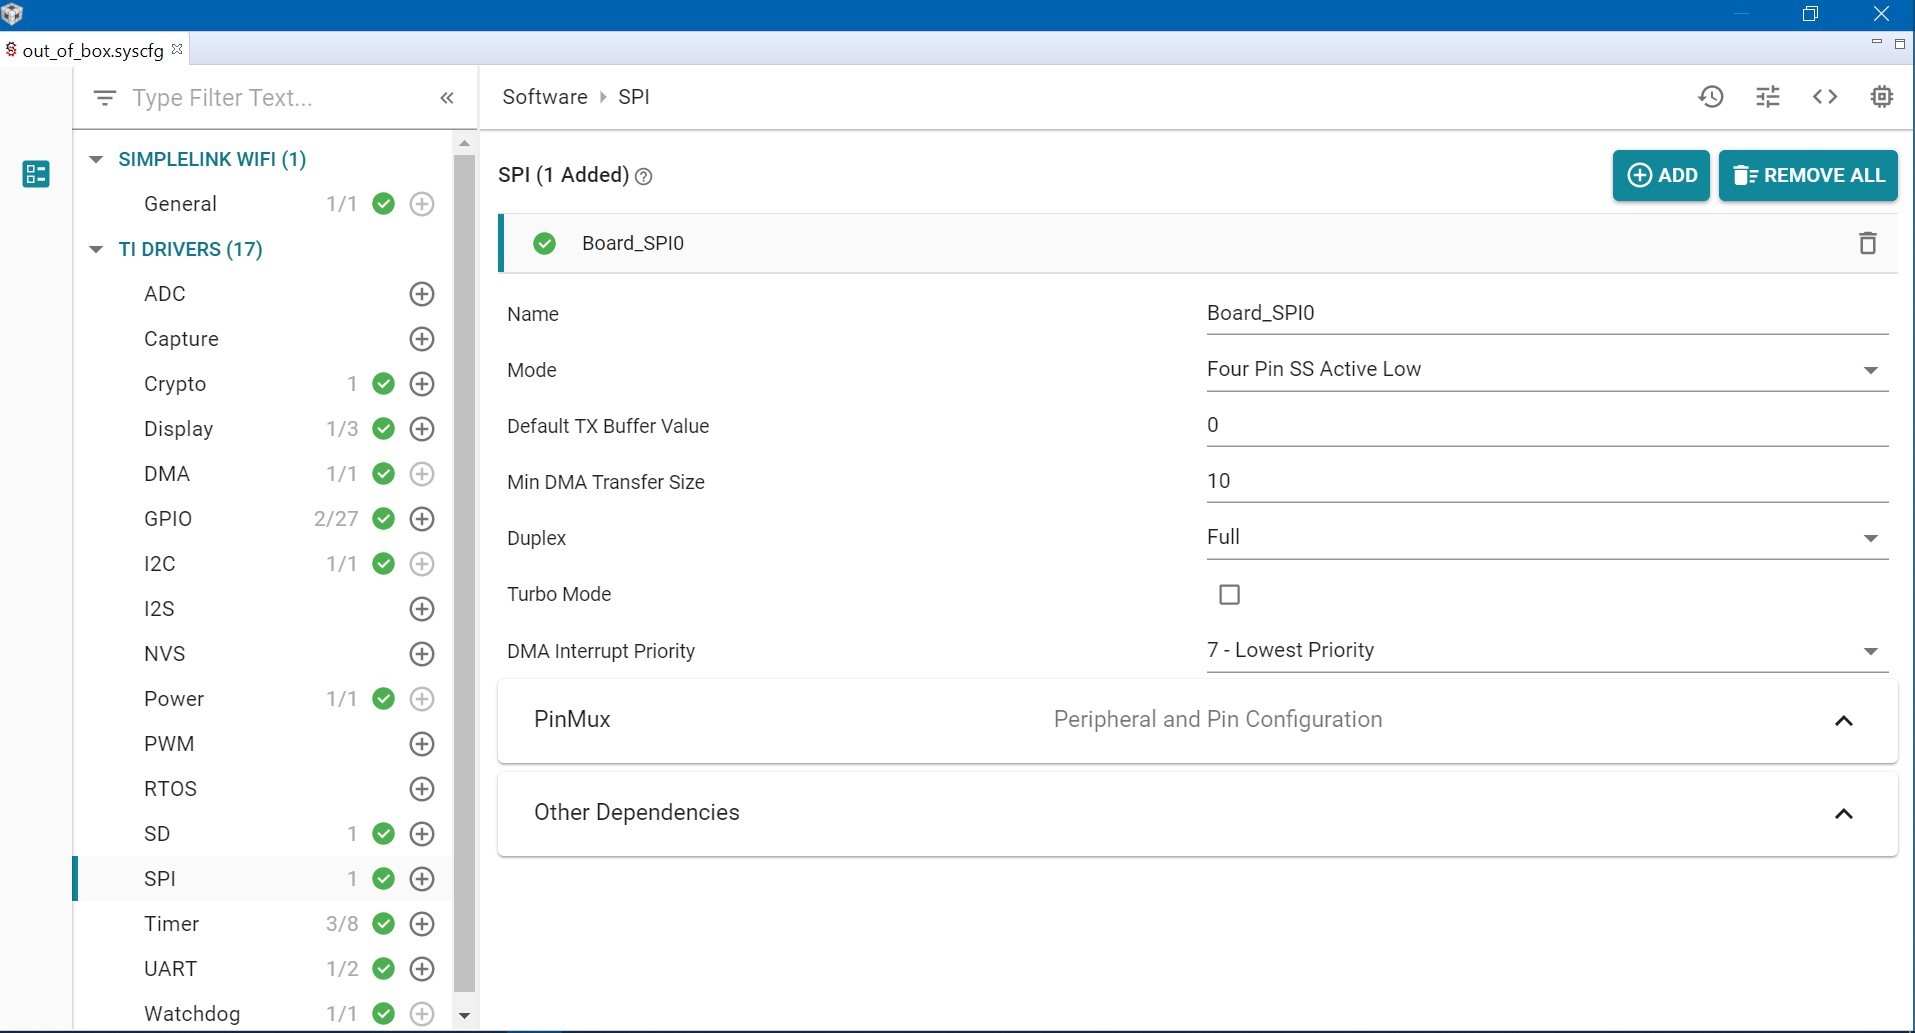Screen dimensions: 1915x1033
Task: Add a Timer instance with plus icon
Action: click(x=422, y=924)
